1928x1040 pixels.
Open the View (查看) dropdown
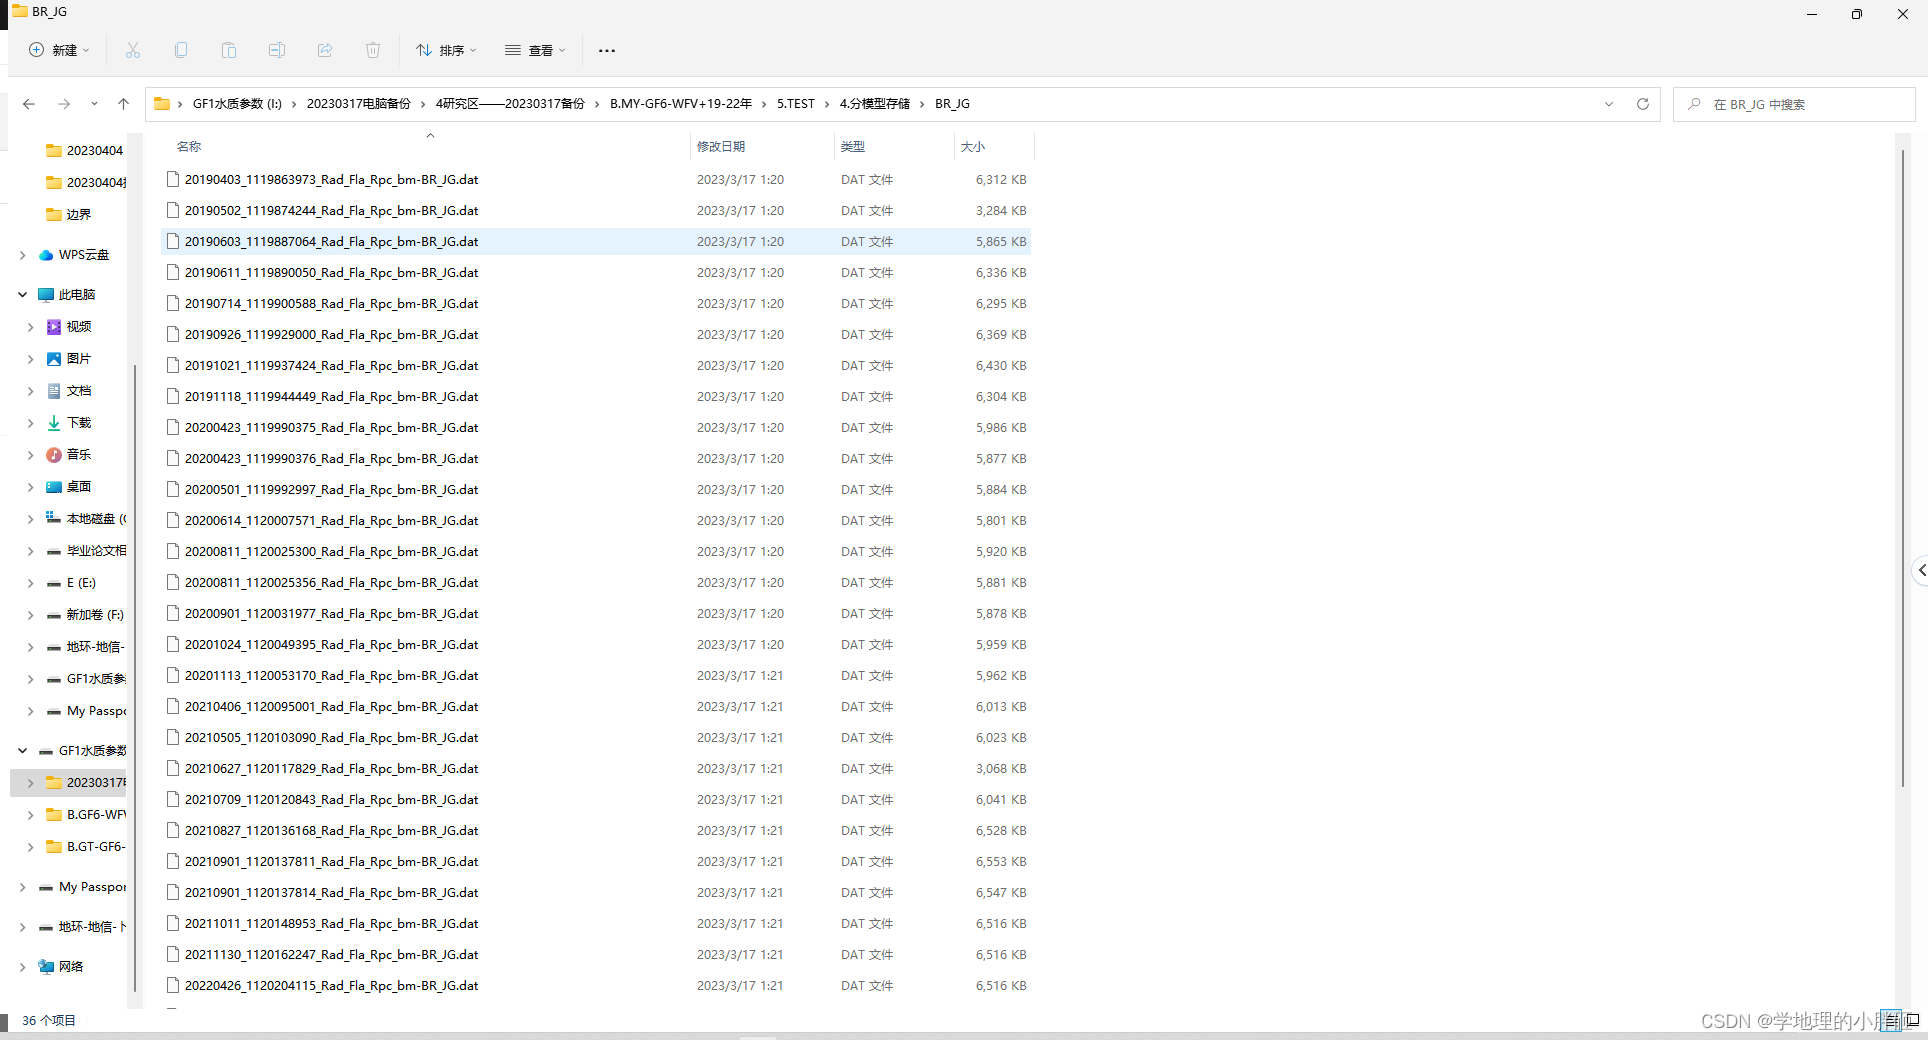point(535,50)
